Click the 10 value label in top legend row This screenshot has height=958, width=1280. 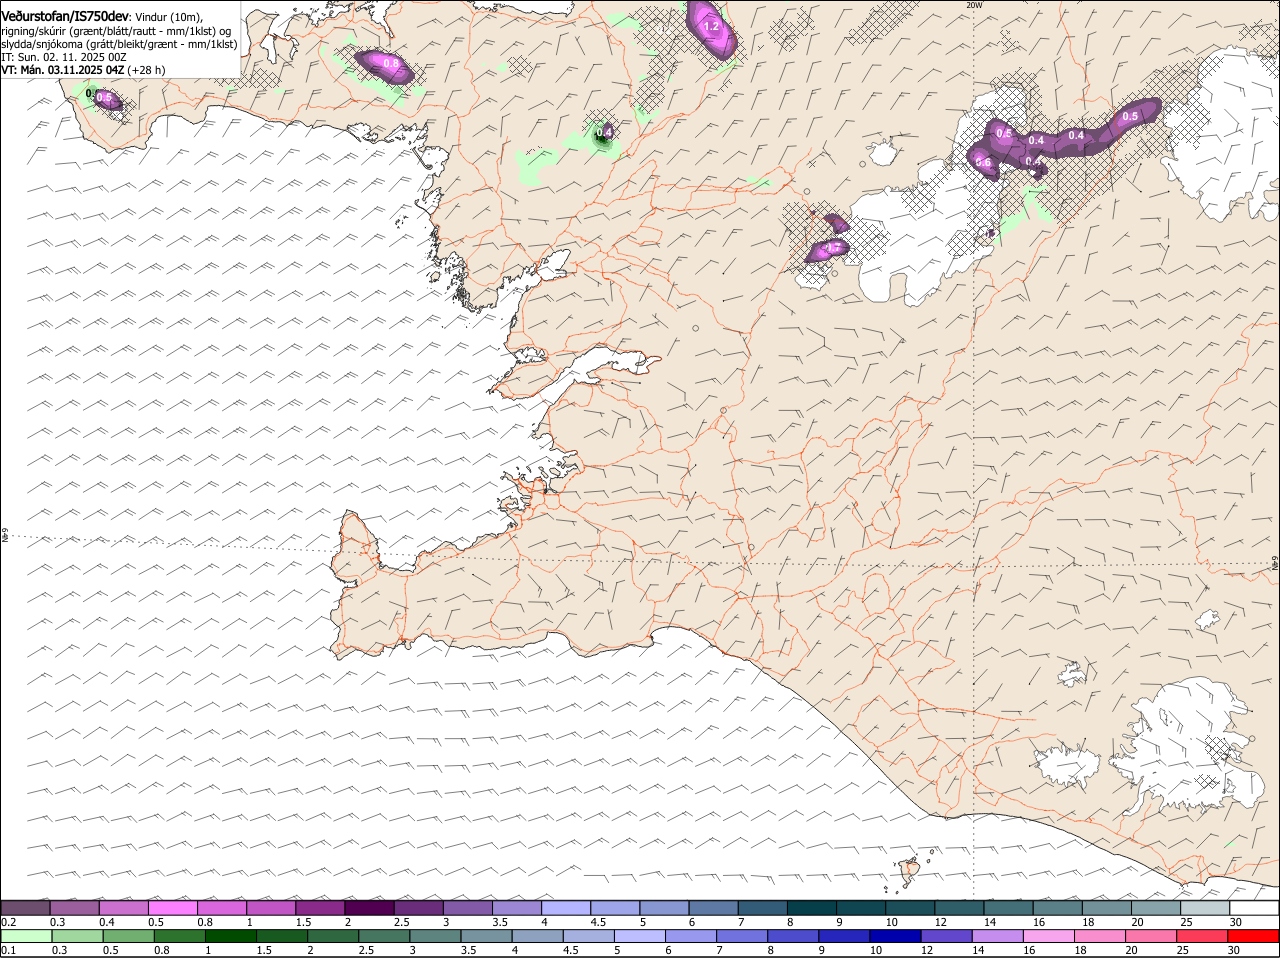tap(891, 921)
